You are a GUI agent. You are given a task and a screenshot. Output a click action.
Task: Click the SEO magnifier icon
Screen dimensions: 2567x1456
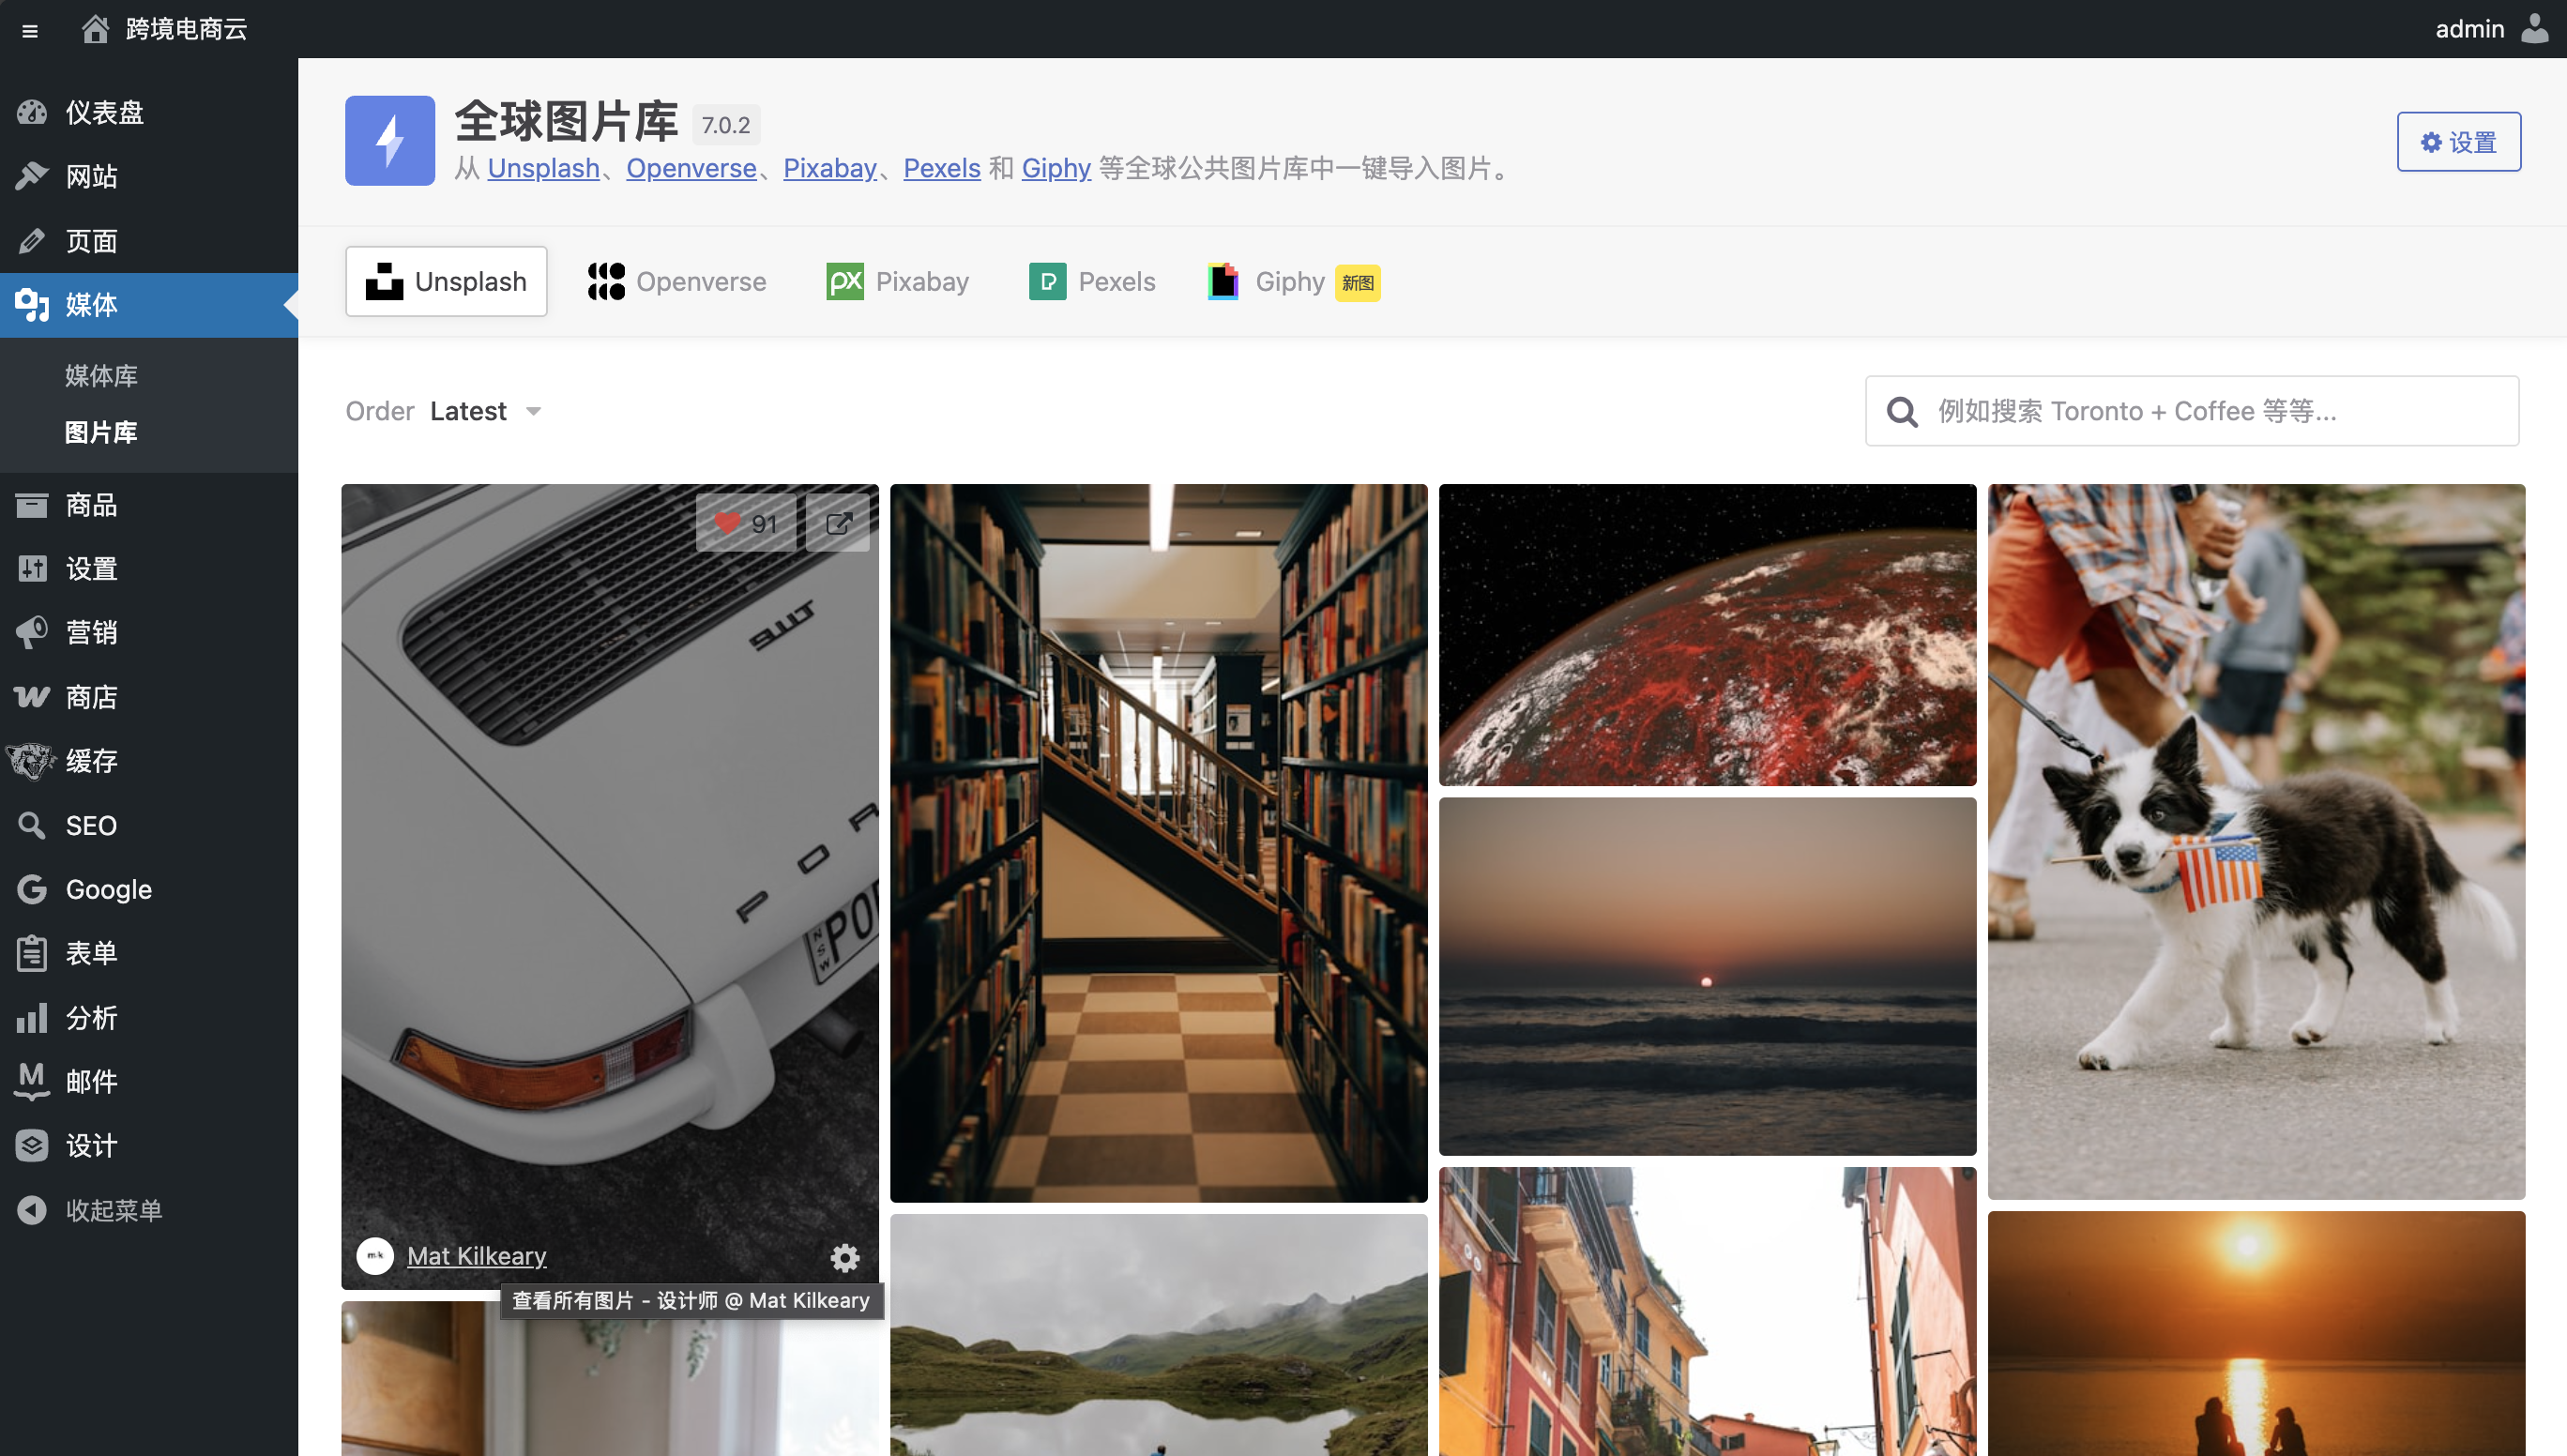(x=32, y=825)
